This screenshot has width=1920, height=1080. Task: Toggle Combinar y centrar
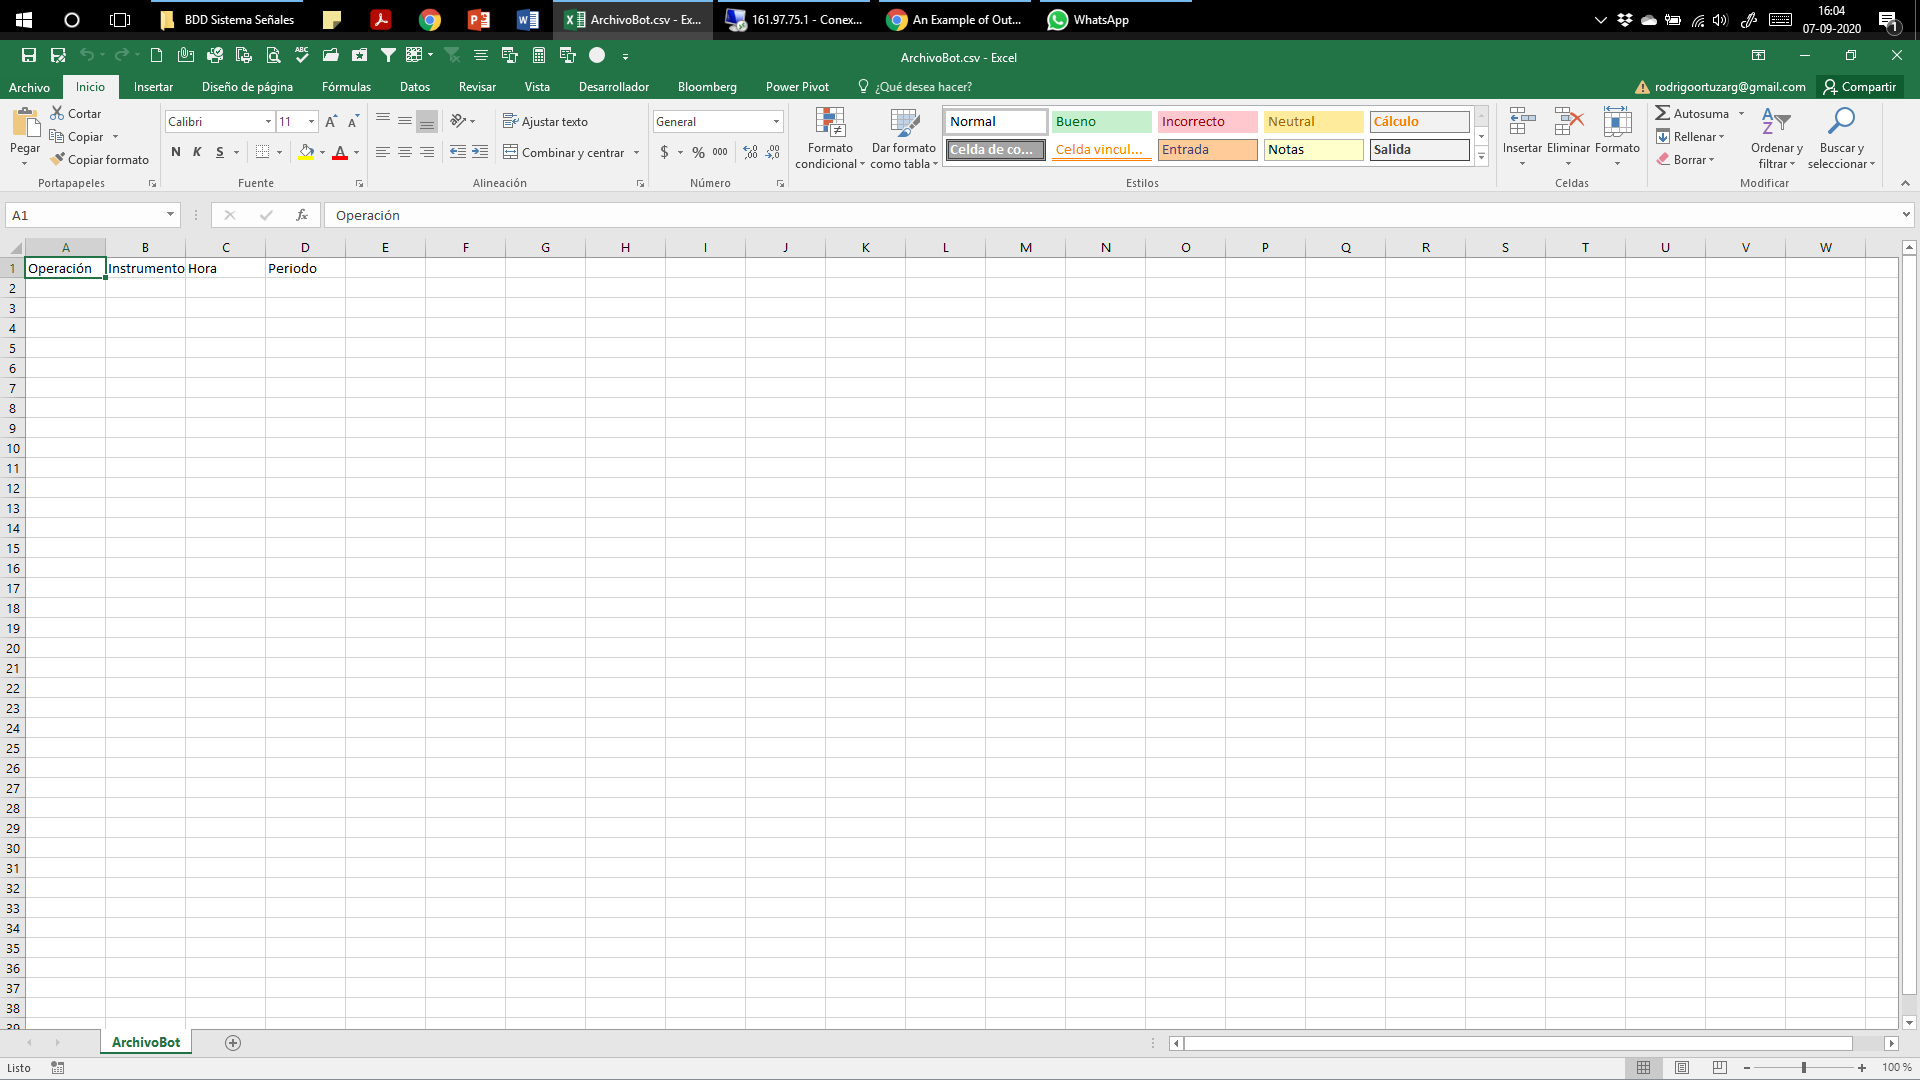(563, 152)
